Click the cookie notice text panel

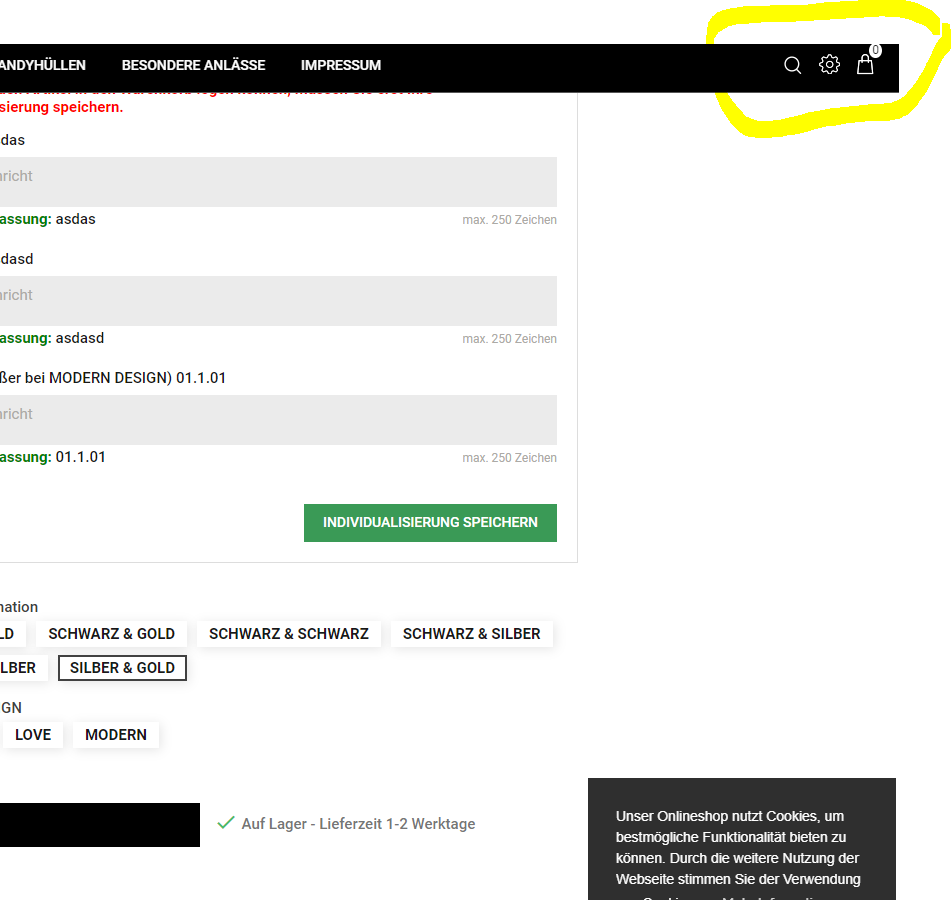click(x=742, y=839)
